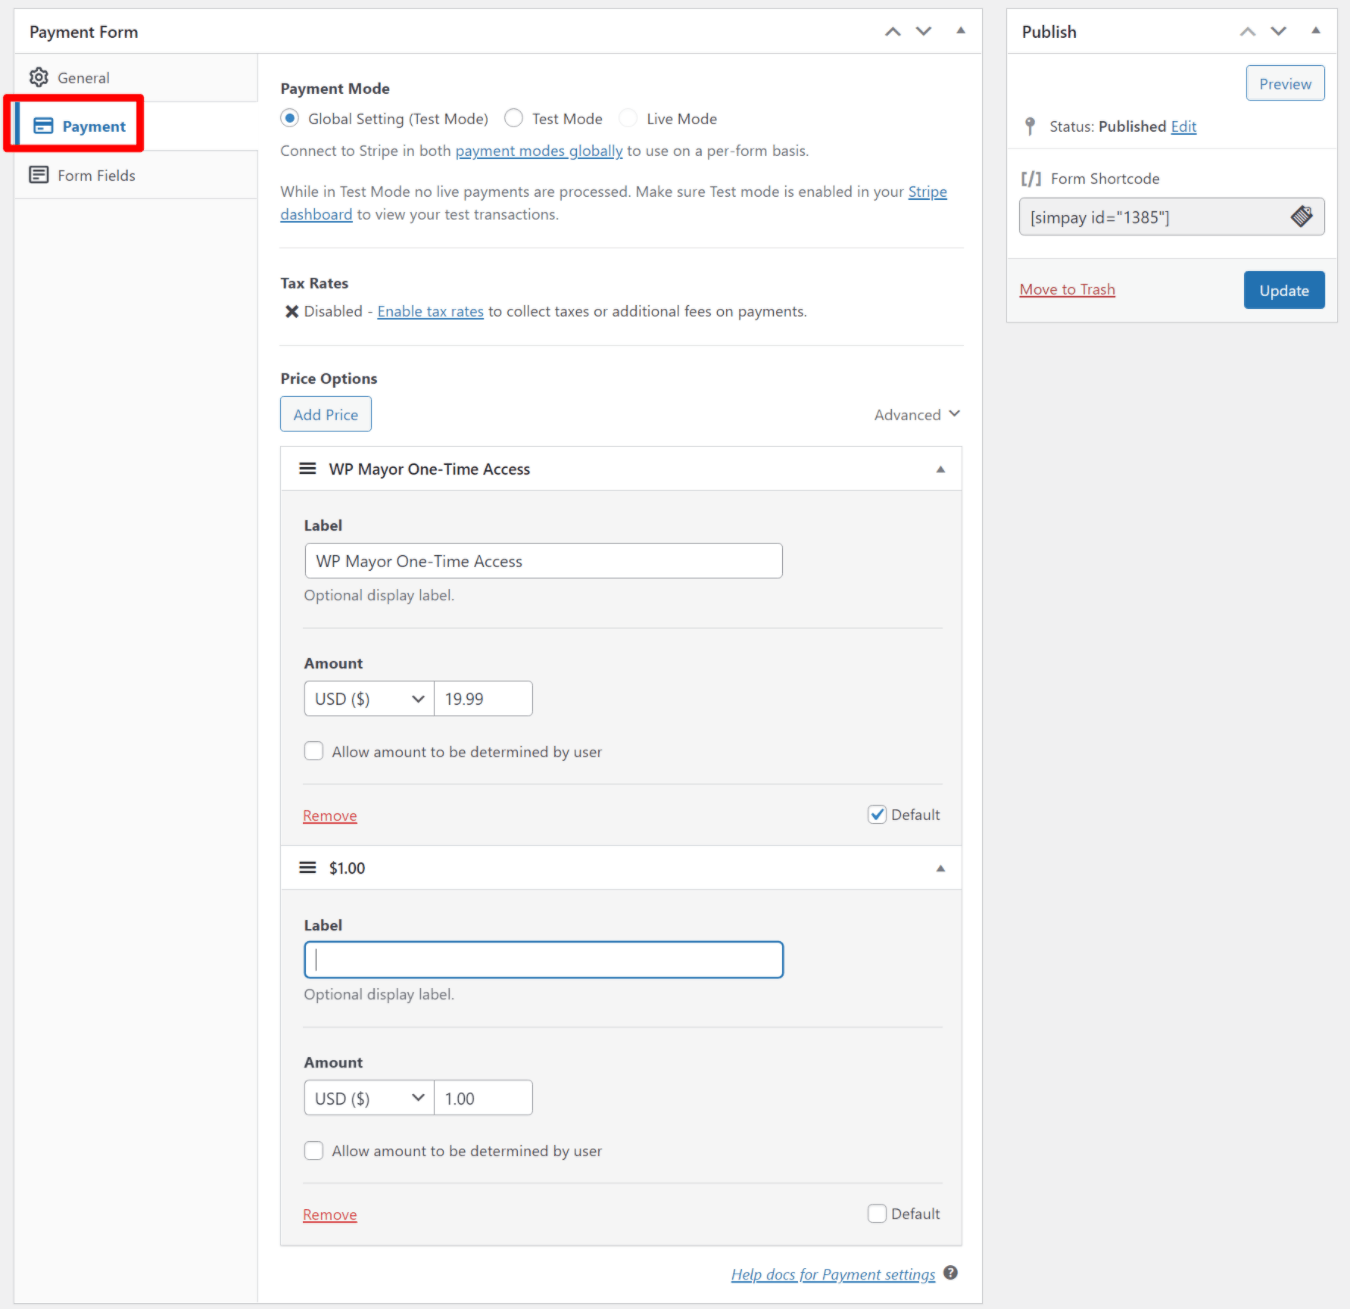
Task: Click Enable tax rates link
Action: [430, 311]
